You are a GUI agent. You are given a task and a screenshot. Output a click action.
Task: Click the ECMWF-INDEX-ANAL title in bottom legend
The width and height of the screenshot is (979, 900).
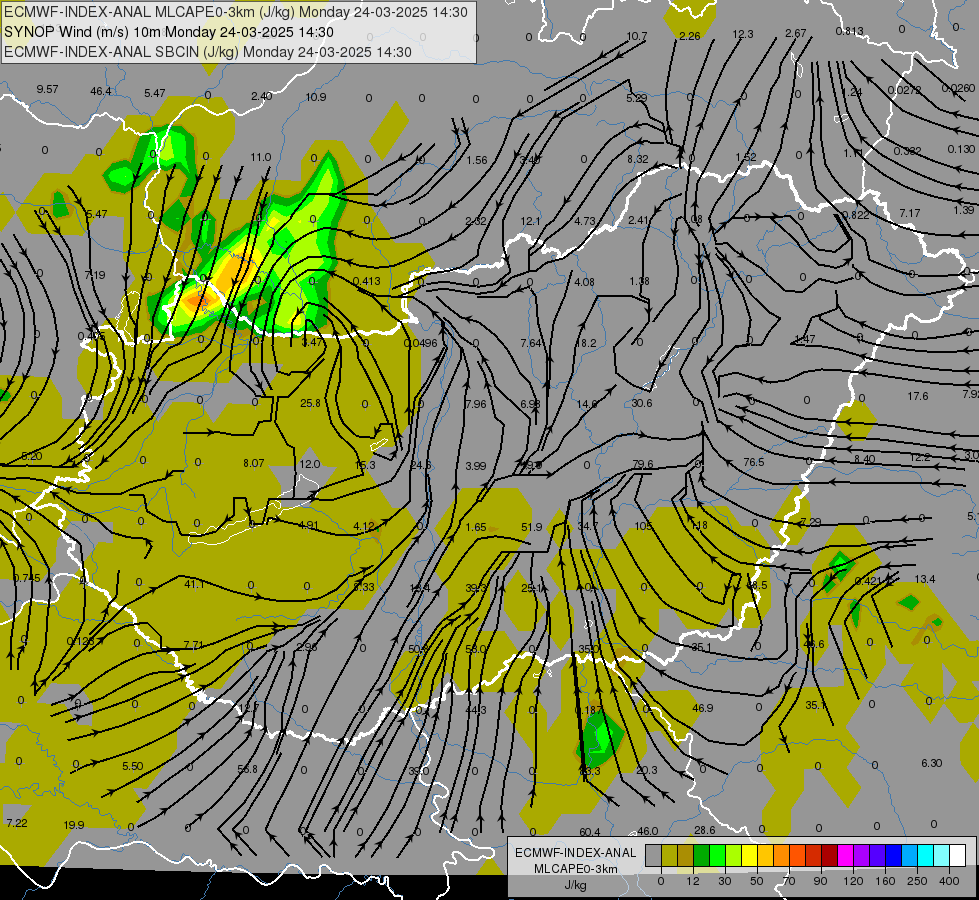pyautogui.click(x=575, y=853)
